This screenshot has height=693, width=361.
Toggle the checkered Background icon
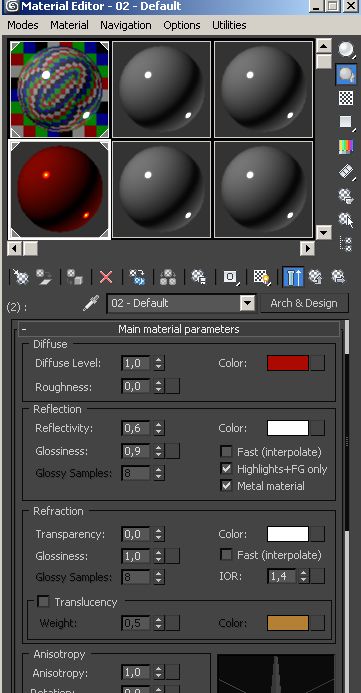click(346, 98)
